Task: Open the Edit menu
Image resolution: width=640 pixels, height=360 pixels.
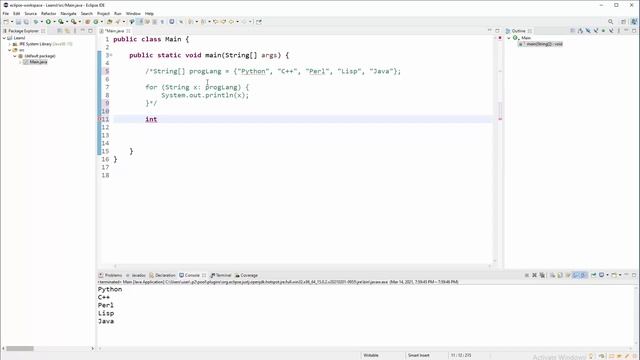Action: tap(16, 13)
